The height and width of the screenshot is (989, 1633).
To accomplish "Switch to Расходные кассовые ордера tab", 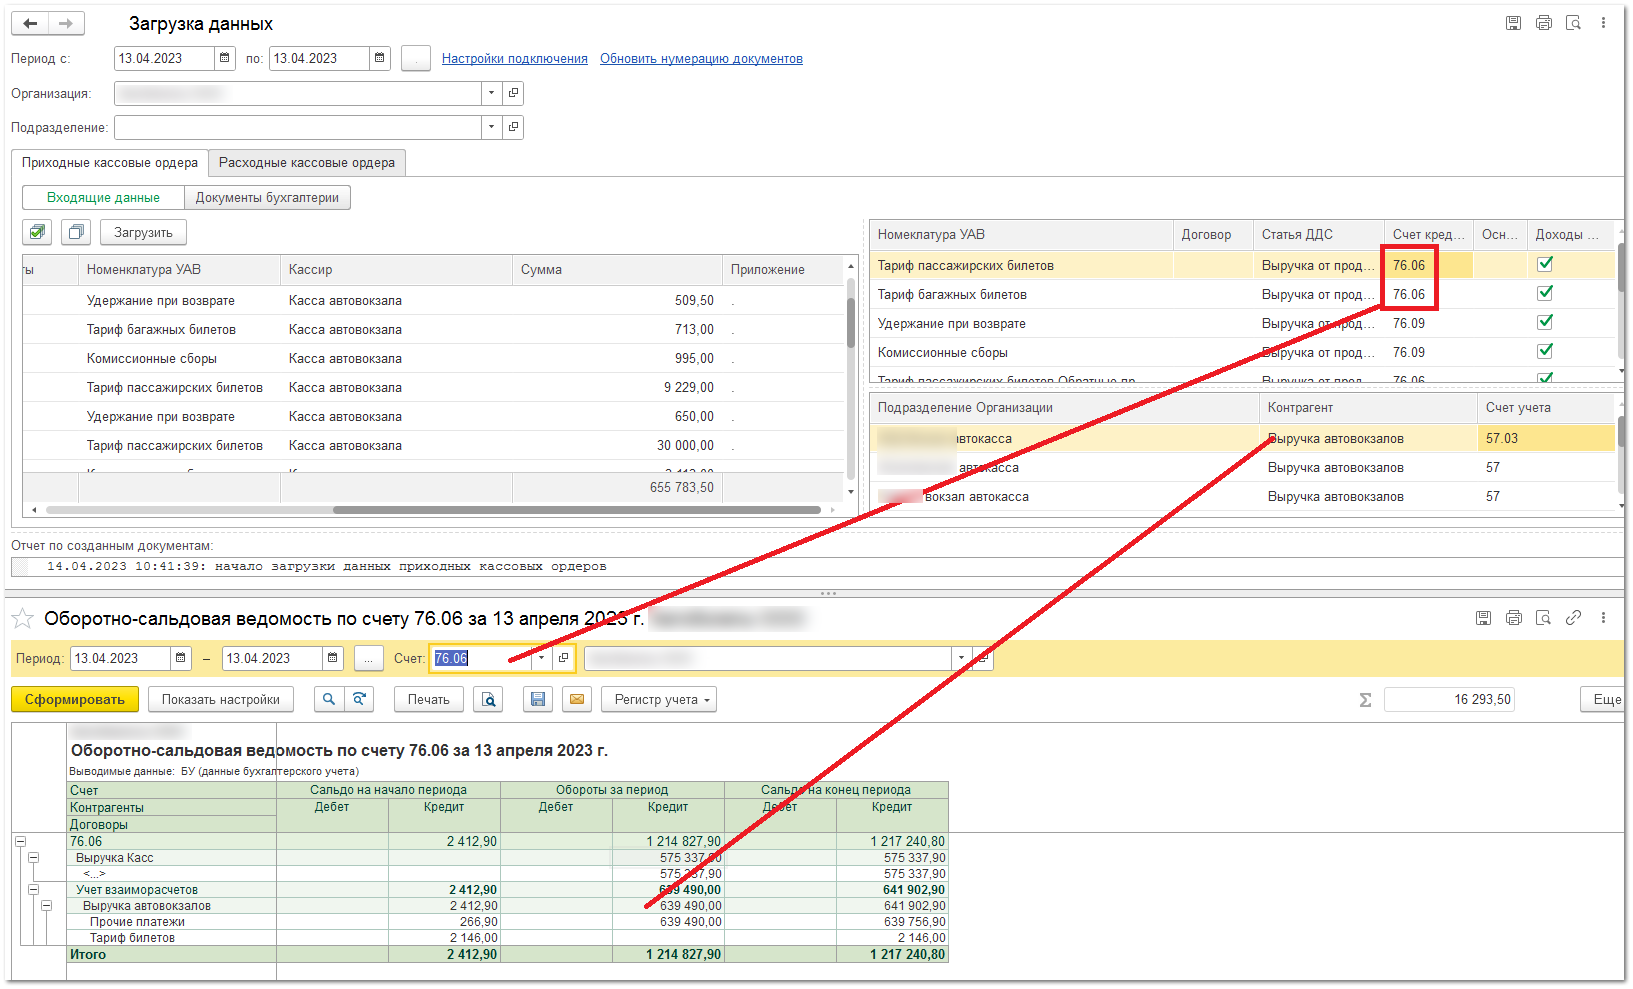I will (x=307, y=162).
